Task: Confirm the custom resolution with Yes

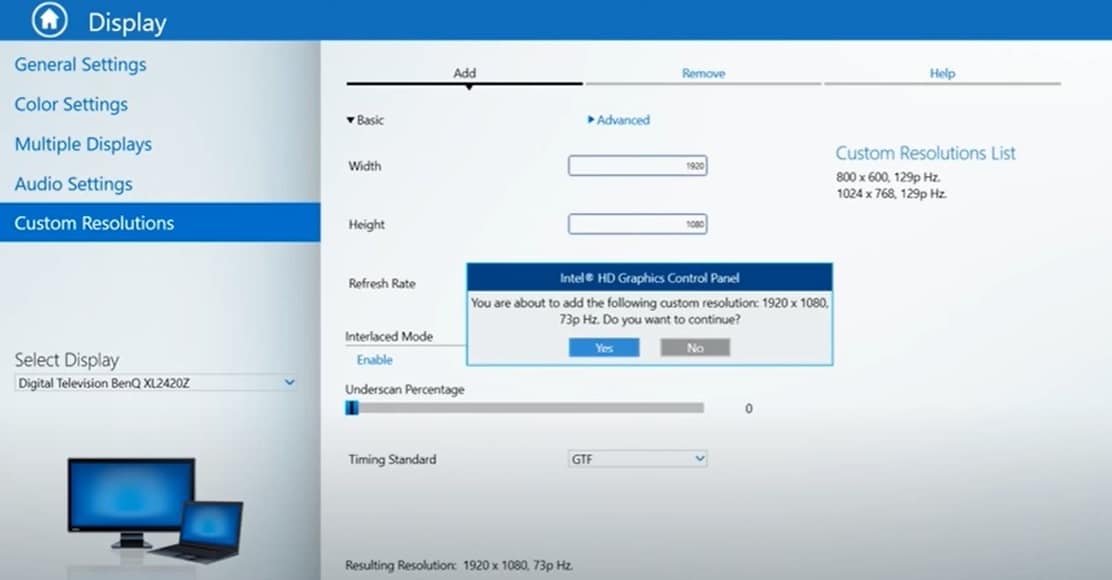Action: click(x=604, y=347)
